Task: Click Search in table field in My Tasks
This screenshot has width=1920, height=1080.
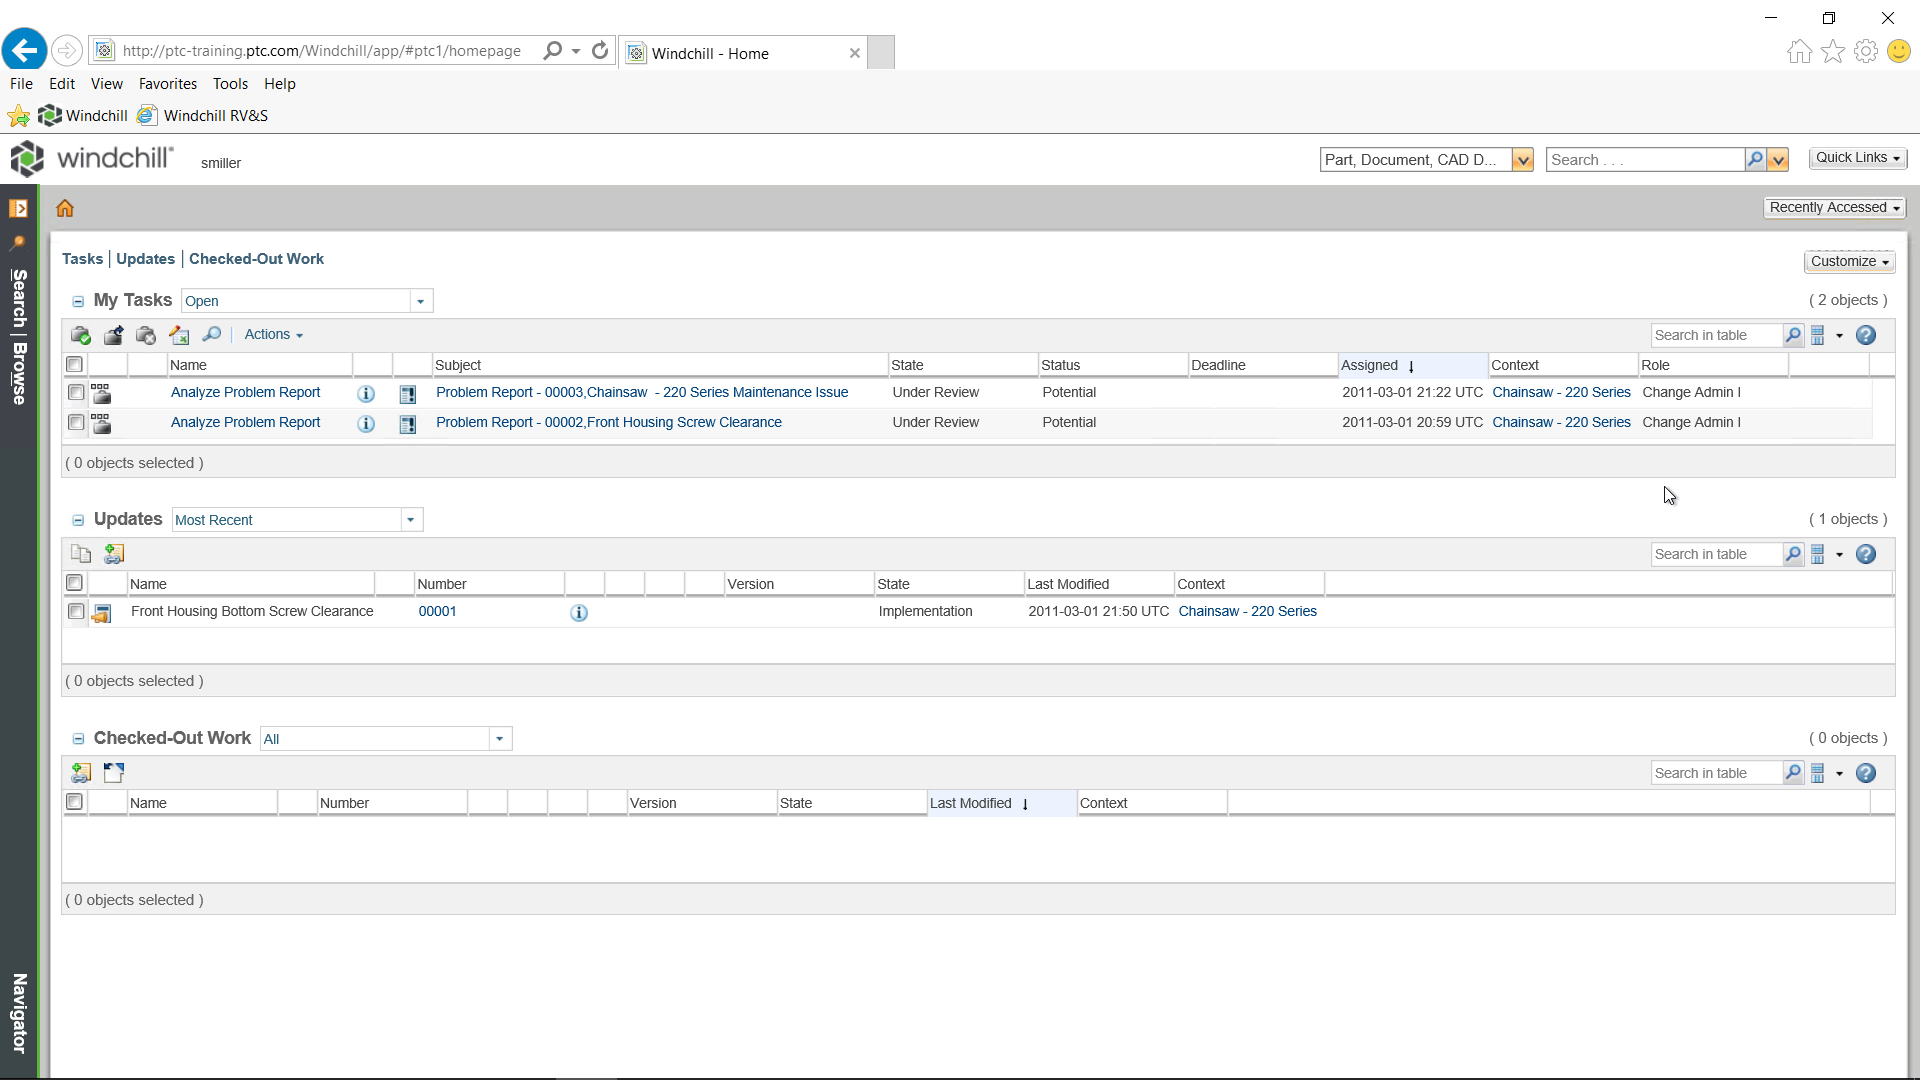Action: pos(1716,336)
